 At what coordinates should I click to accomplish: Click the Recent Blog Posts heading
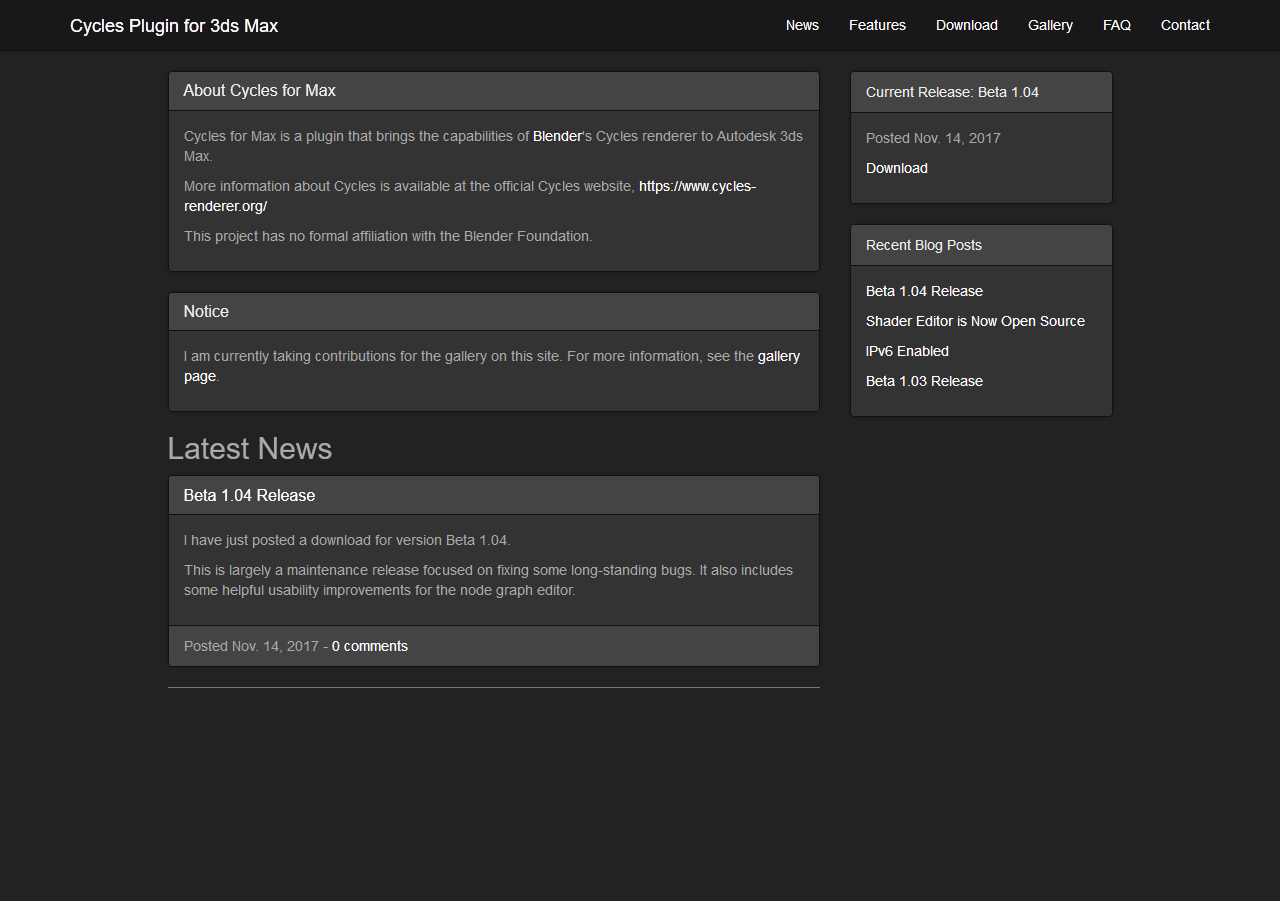click(924, 245)
